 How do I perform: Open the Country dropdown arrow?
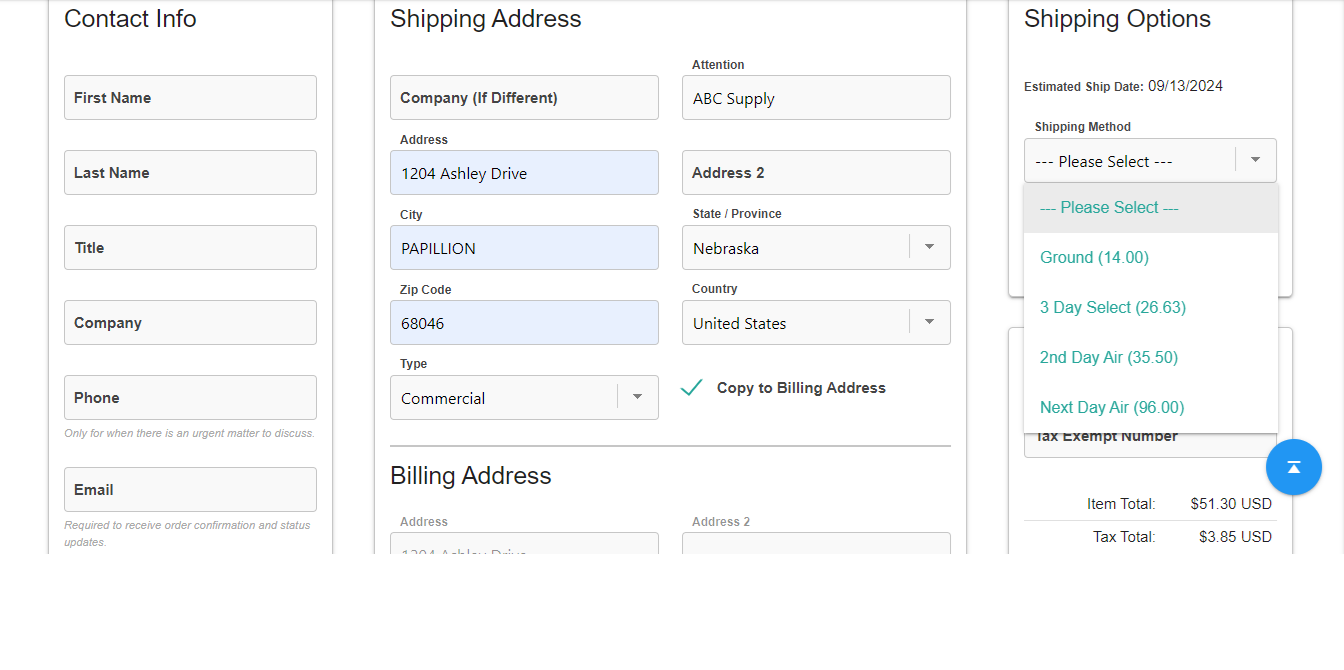click(929, 322)
